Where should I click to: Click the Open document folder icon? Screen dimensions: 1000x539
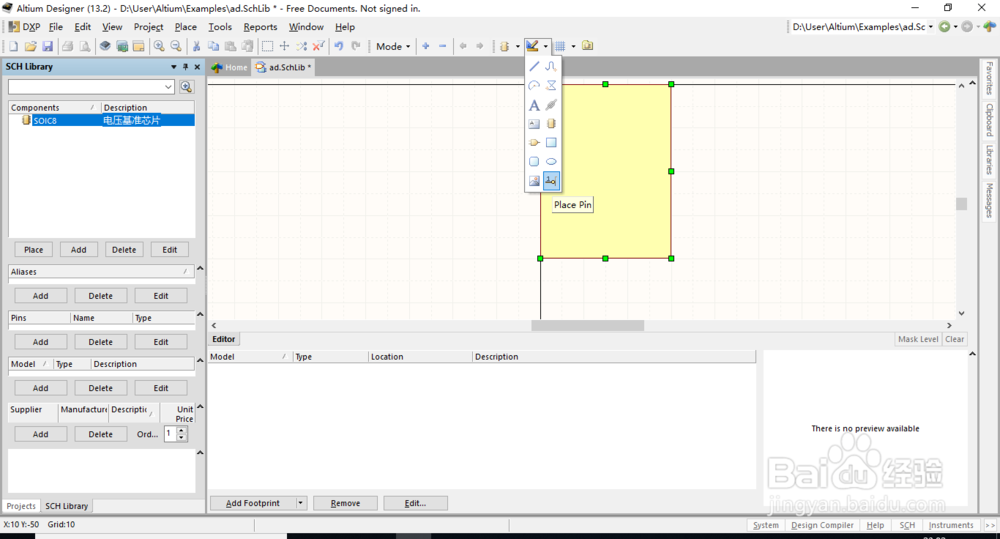(x=31, y=46)
